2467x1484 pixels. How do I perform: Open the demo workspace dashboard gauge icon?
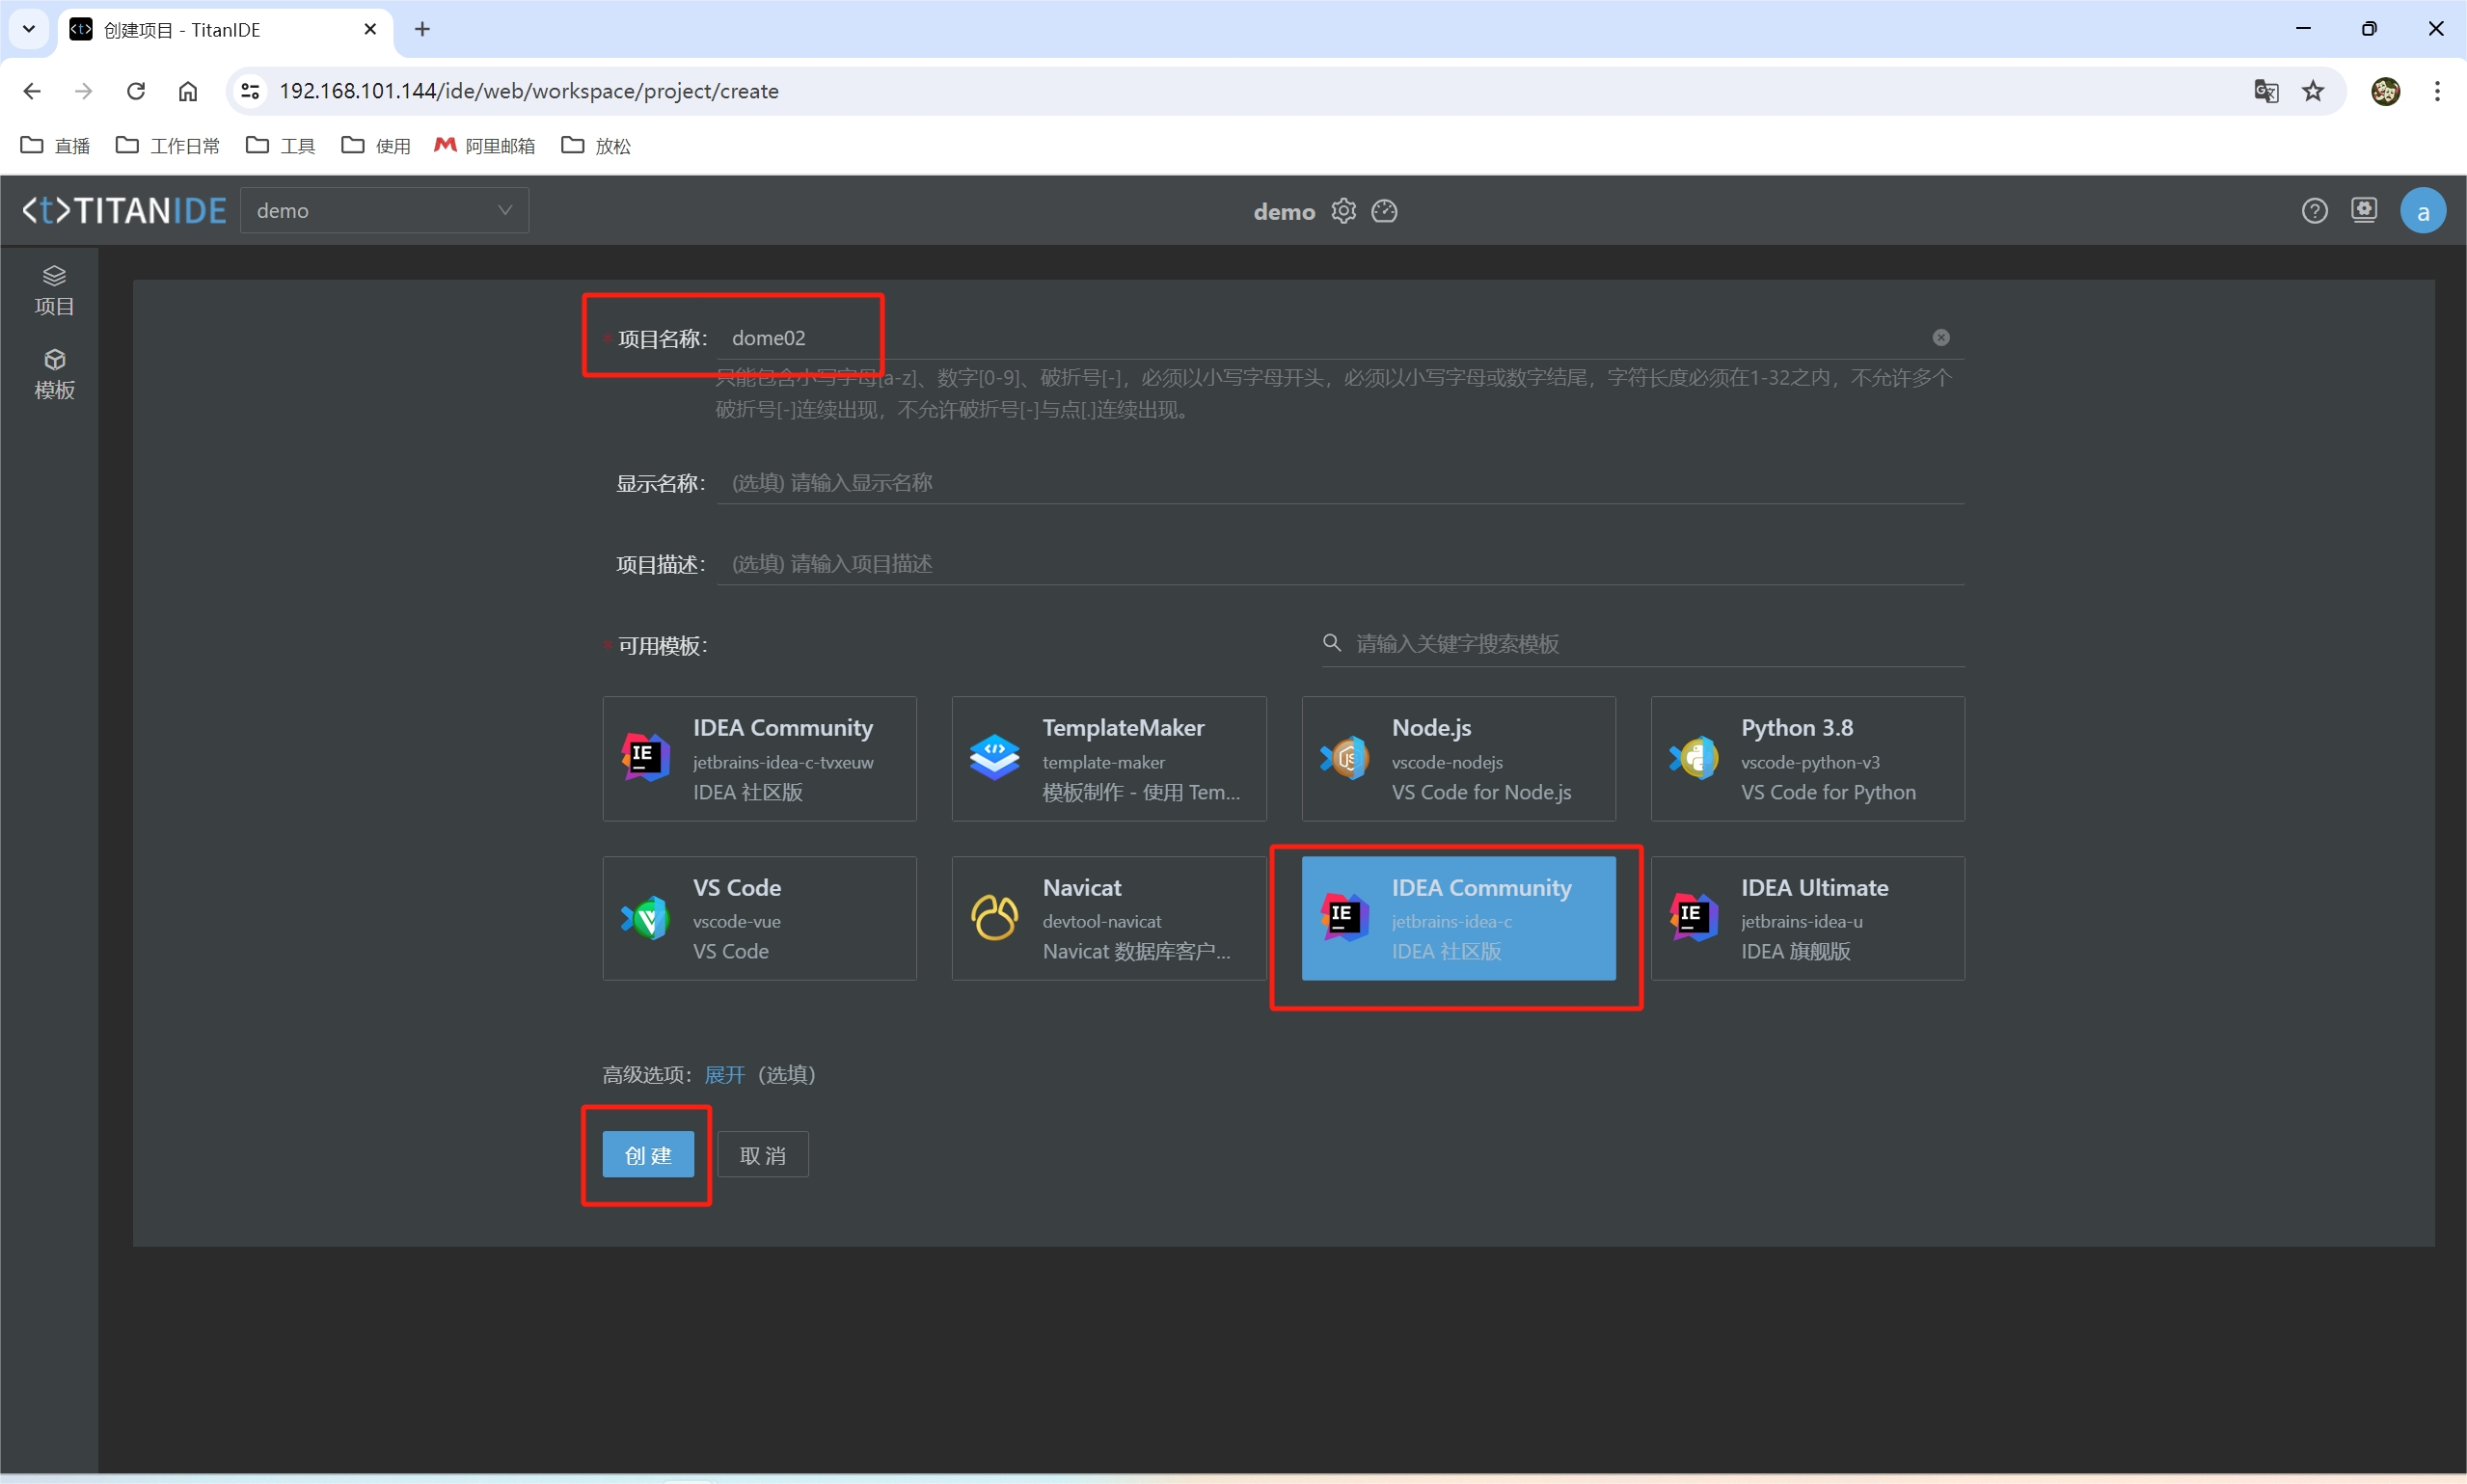click(1384, 211)
